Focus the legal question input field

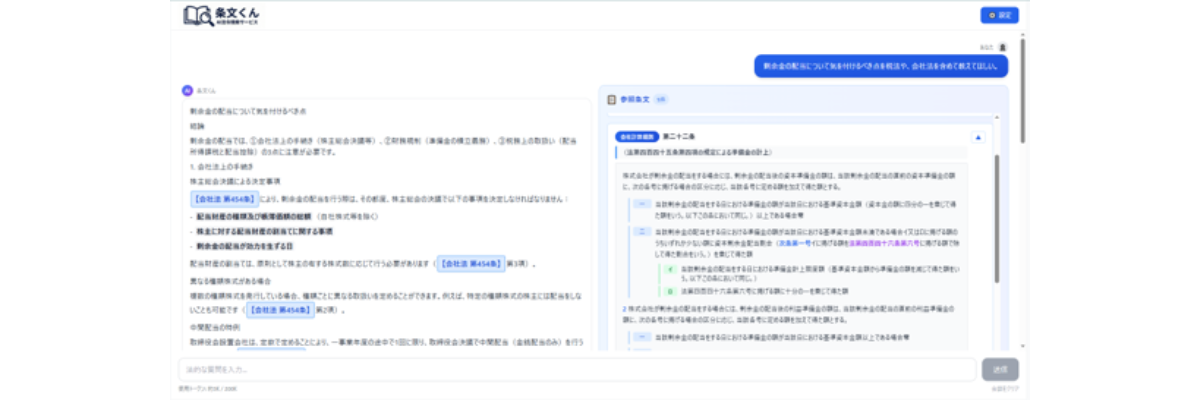pyautogui.click(x=577, y=369)
